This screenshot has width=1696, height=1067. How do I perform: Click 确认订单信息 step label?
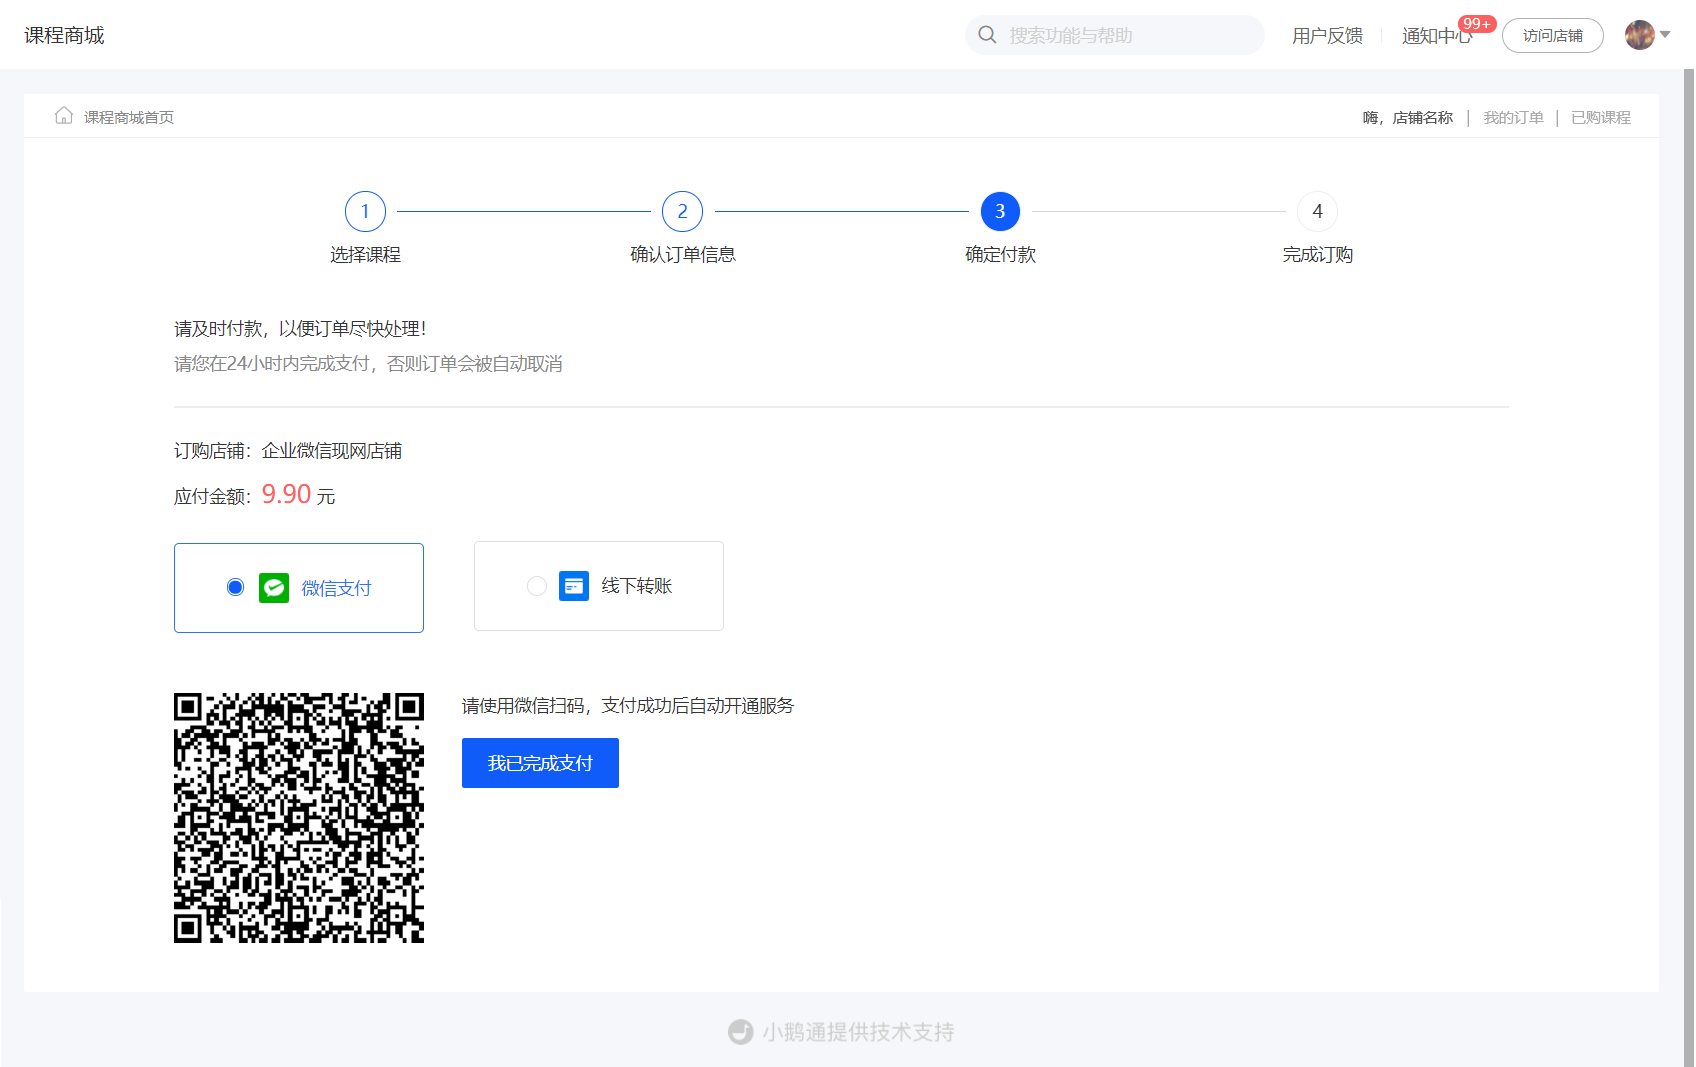tap(683, 255)
